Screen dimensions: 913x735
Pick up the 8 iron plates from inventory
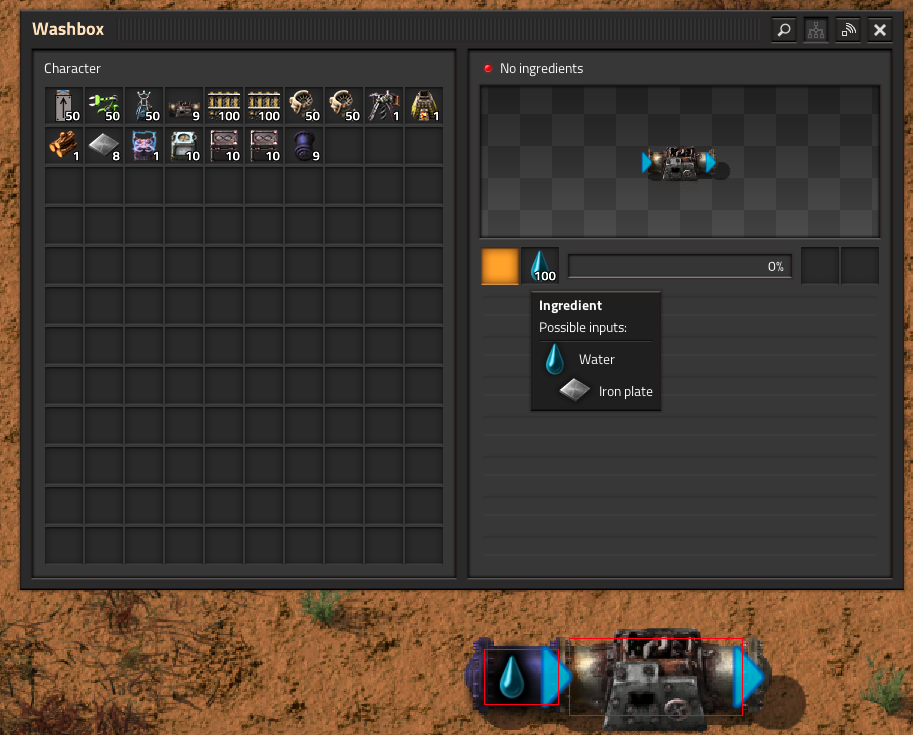(104, 146)
